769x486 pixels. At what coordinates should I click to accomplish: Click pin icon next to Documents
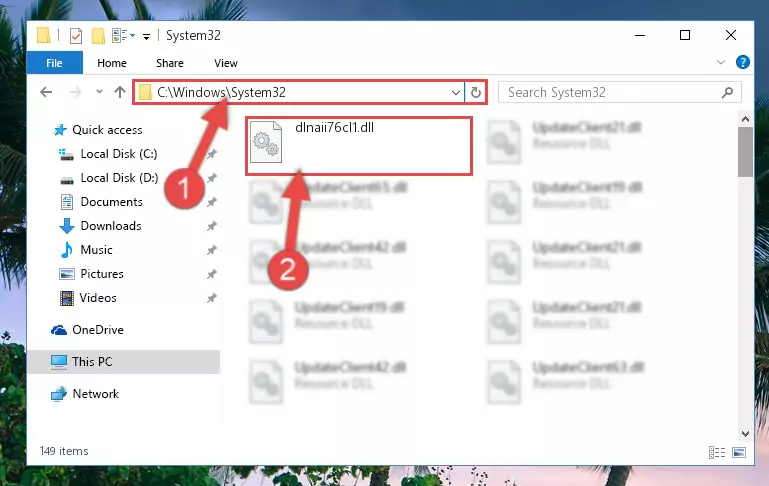pos(211,202)
